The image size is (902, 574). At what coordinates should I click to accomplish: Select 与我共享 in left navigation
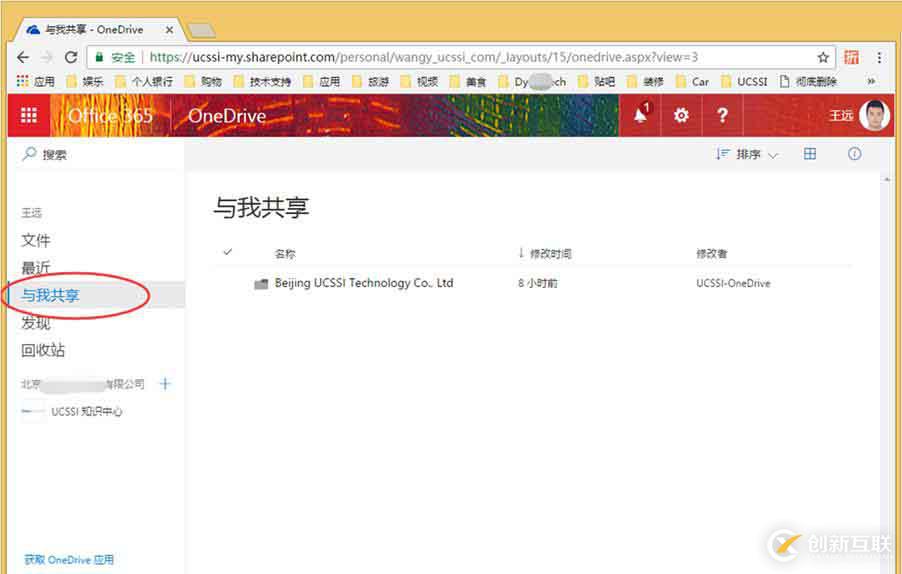pos(51,296)
